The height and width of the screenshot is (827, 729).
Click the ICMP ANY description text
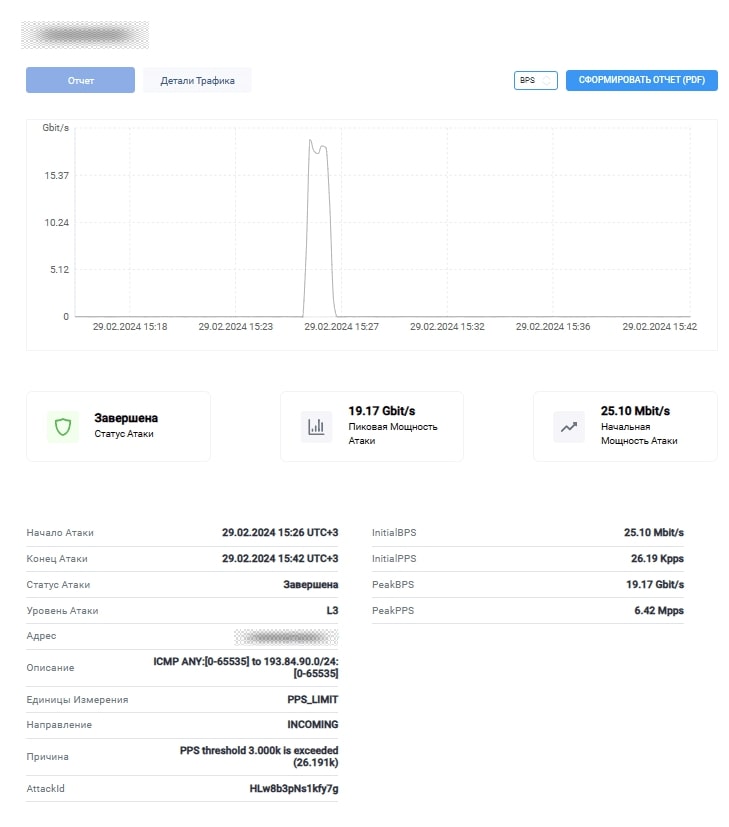click(246, 667)
